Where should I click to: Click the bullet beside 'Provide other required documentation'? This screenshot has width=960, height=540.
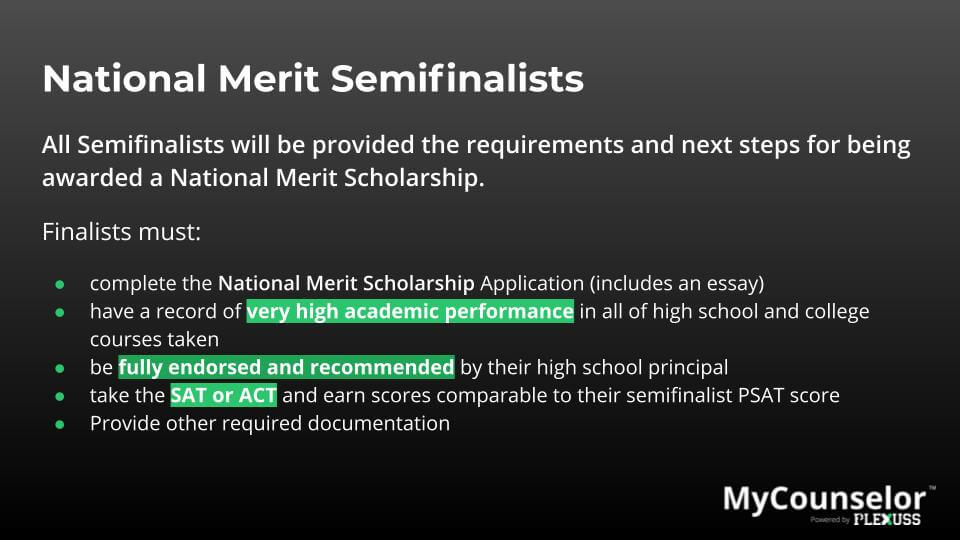click(x=59, y=424)
